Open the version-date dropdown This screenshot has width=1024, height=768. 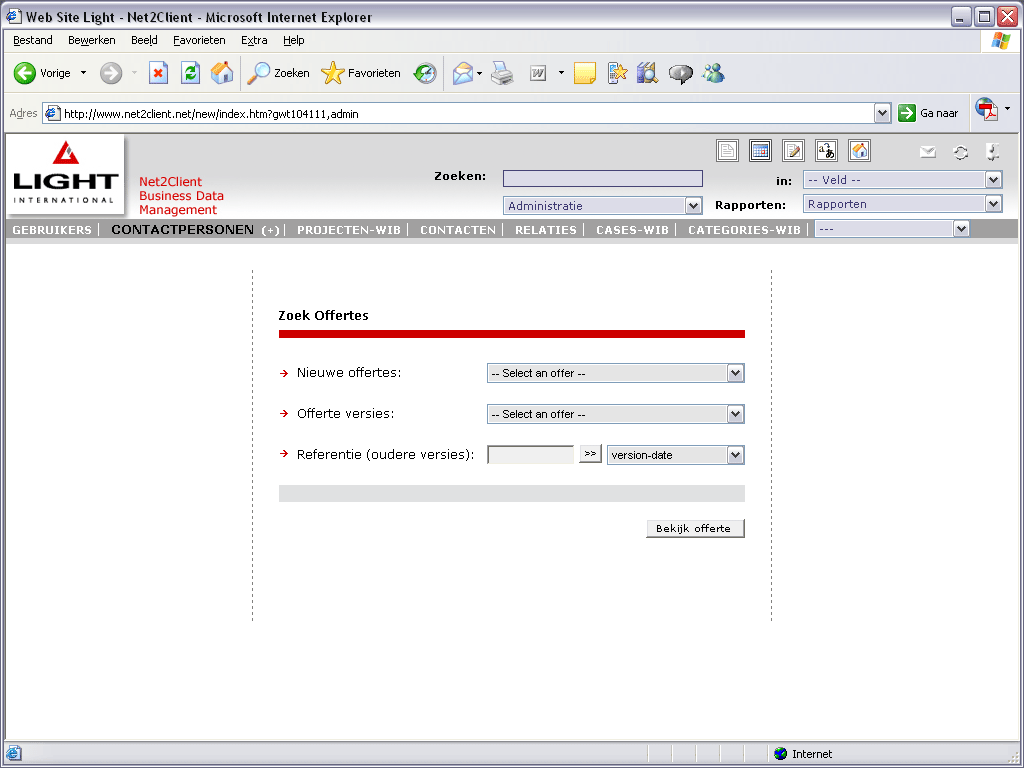(x=676, y=455)
